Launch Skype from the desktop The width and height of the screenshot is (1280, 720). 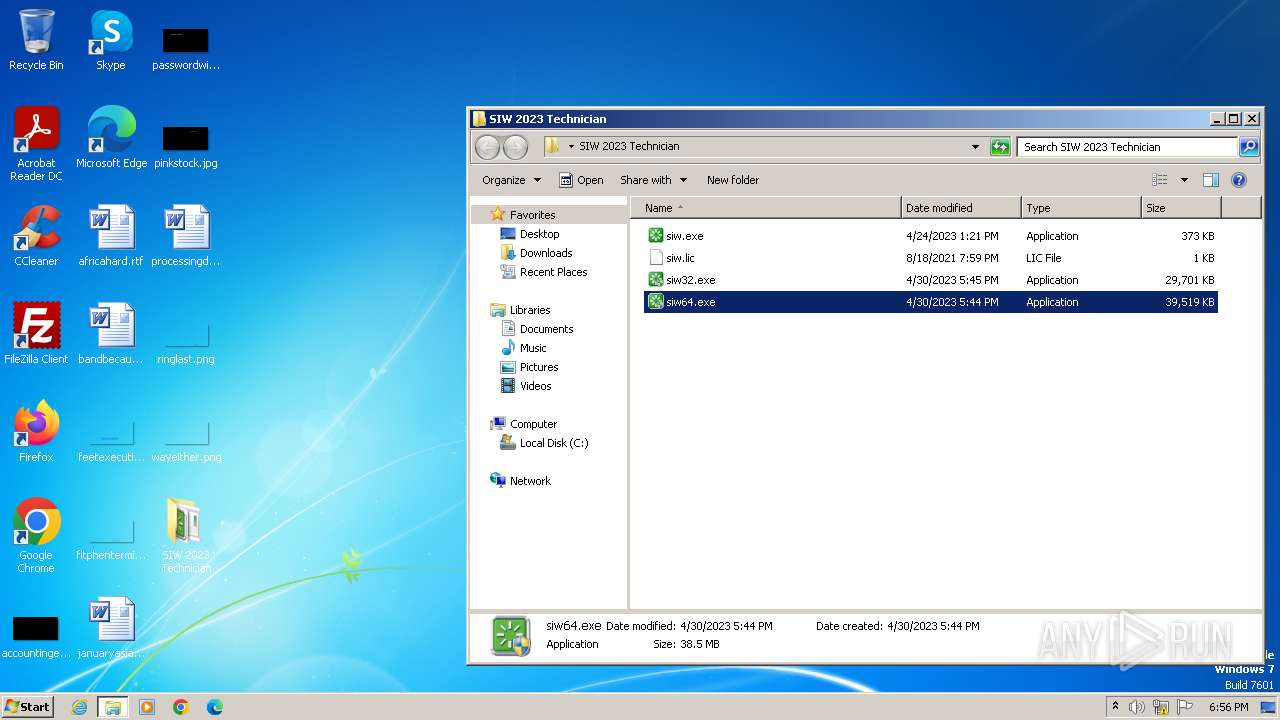tap(110, 40)
